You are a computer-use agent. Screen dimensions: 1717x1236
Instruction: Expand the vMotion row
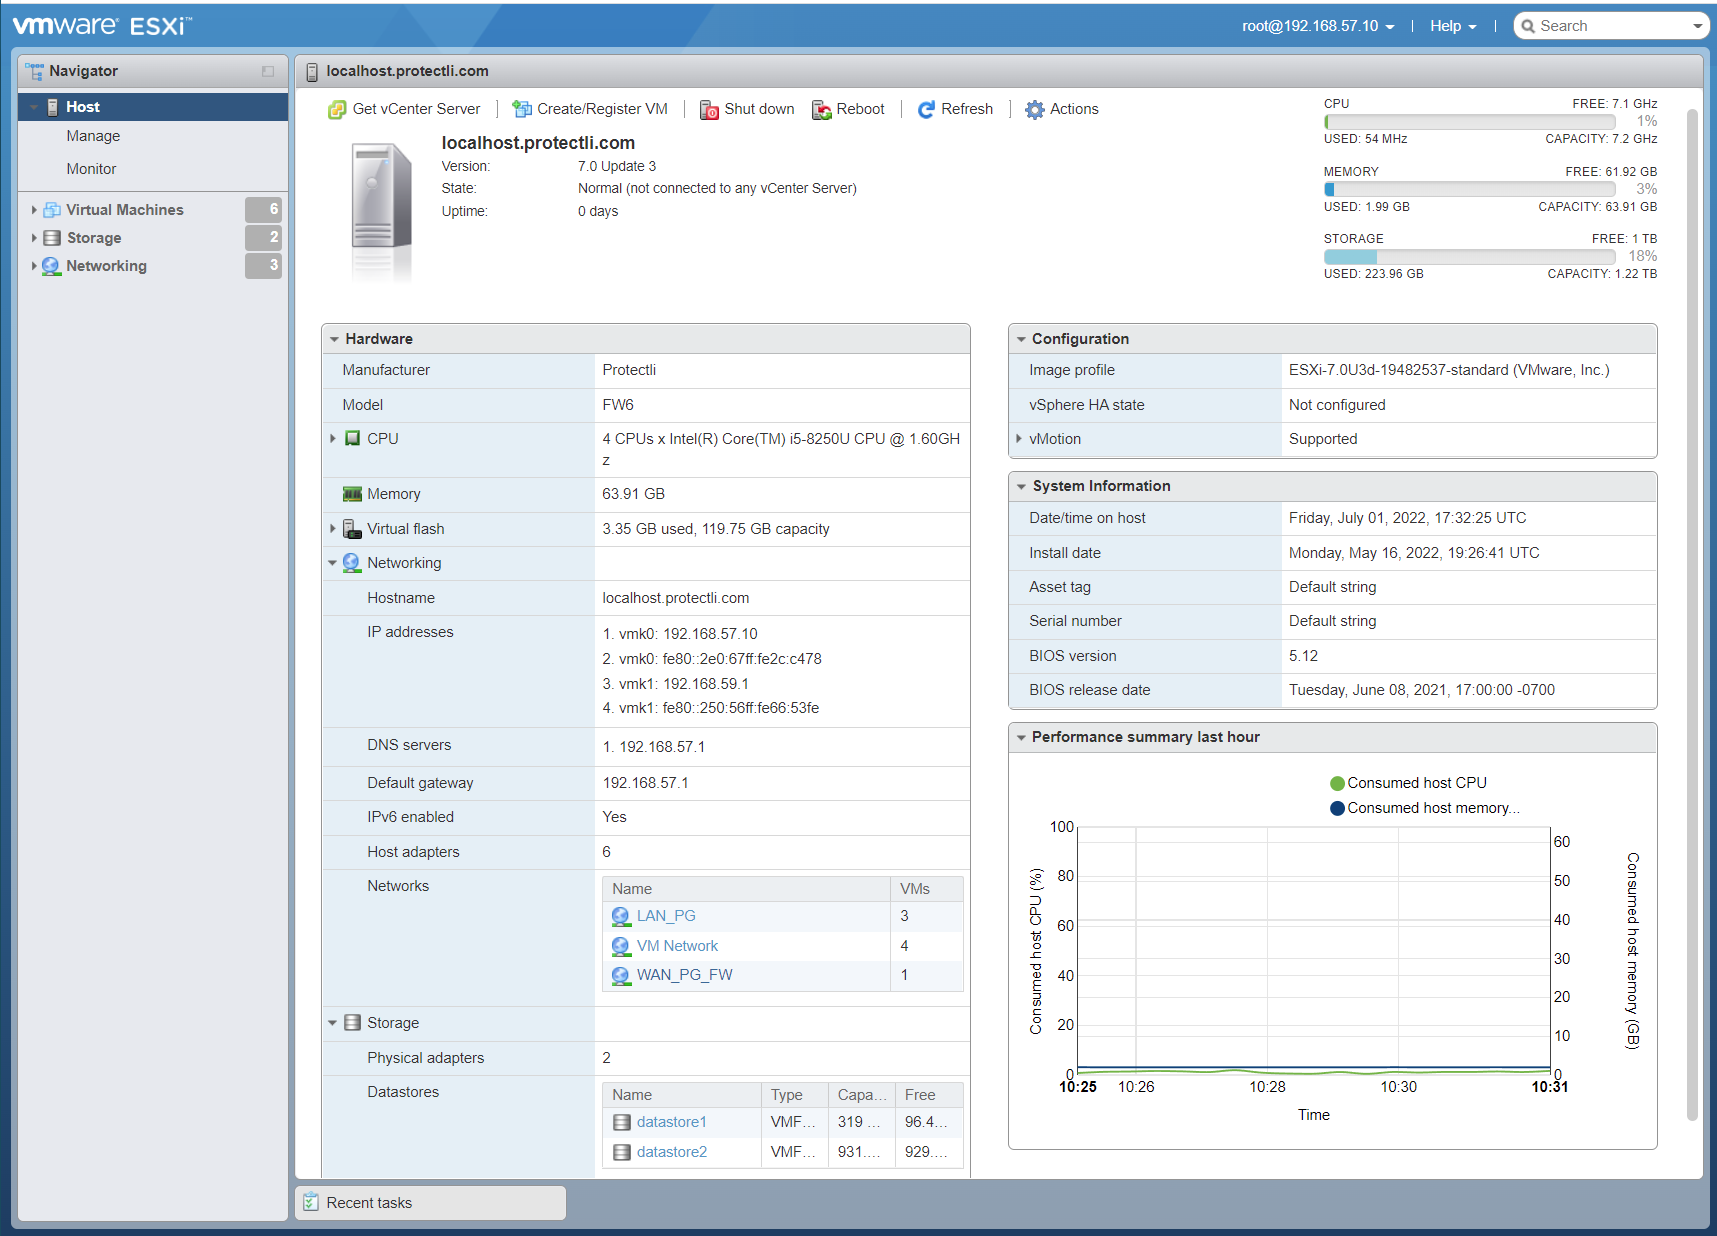(1019, 439)
